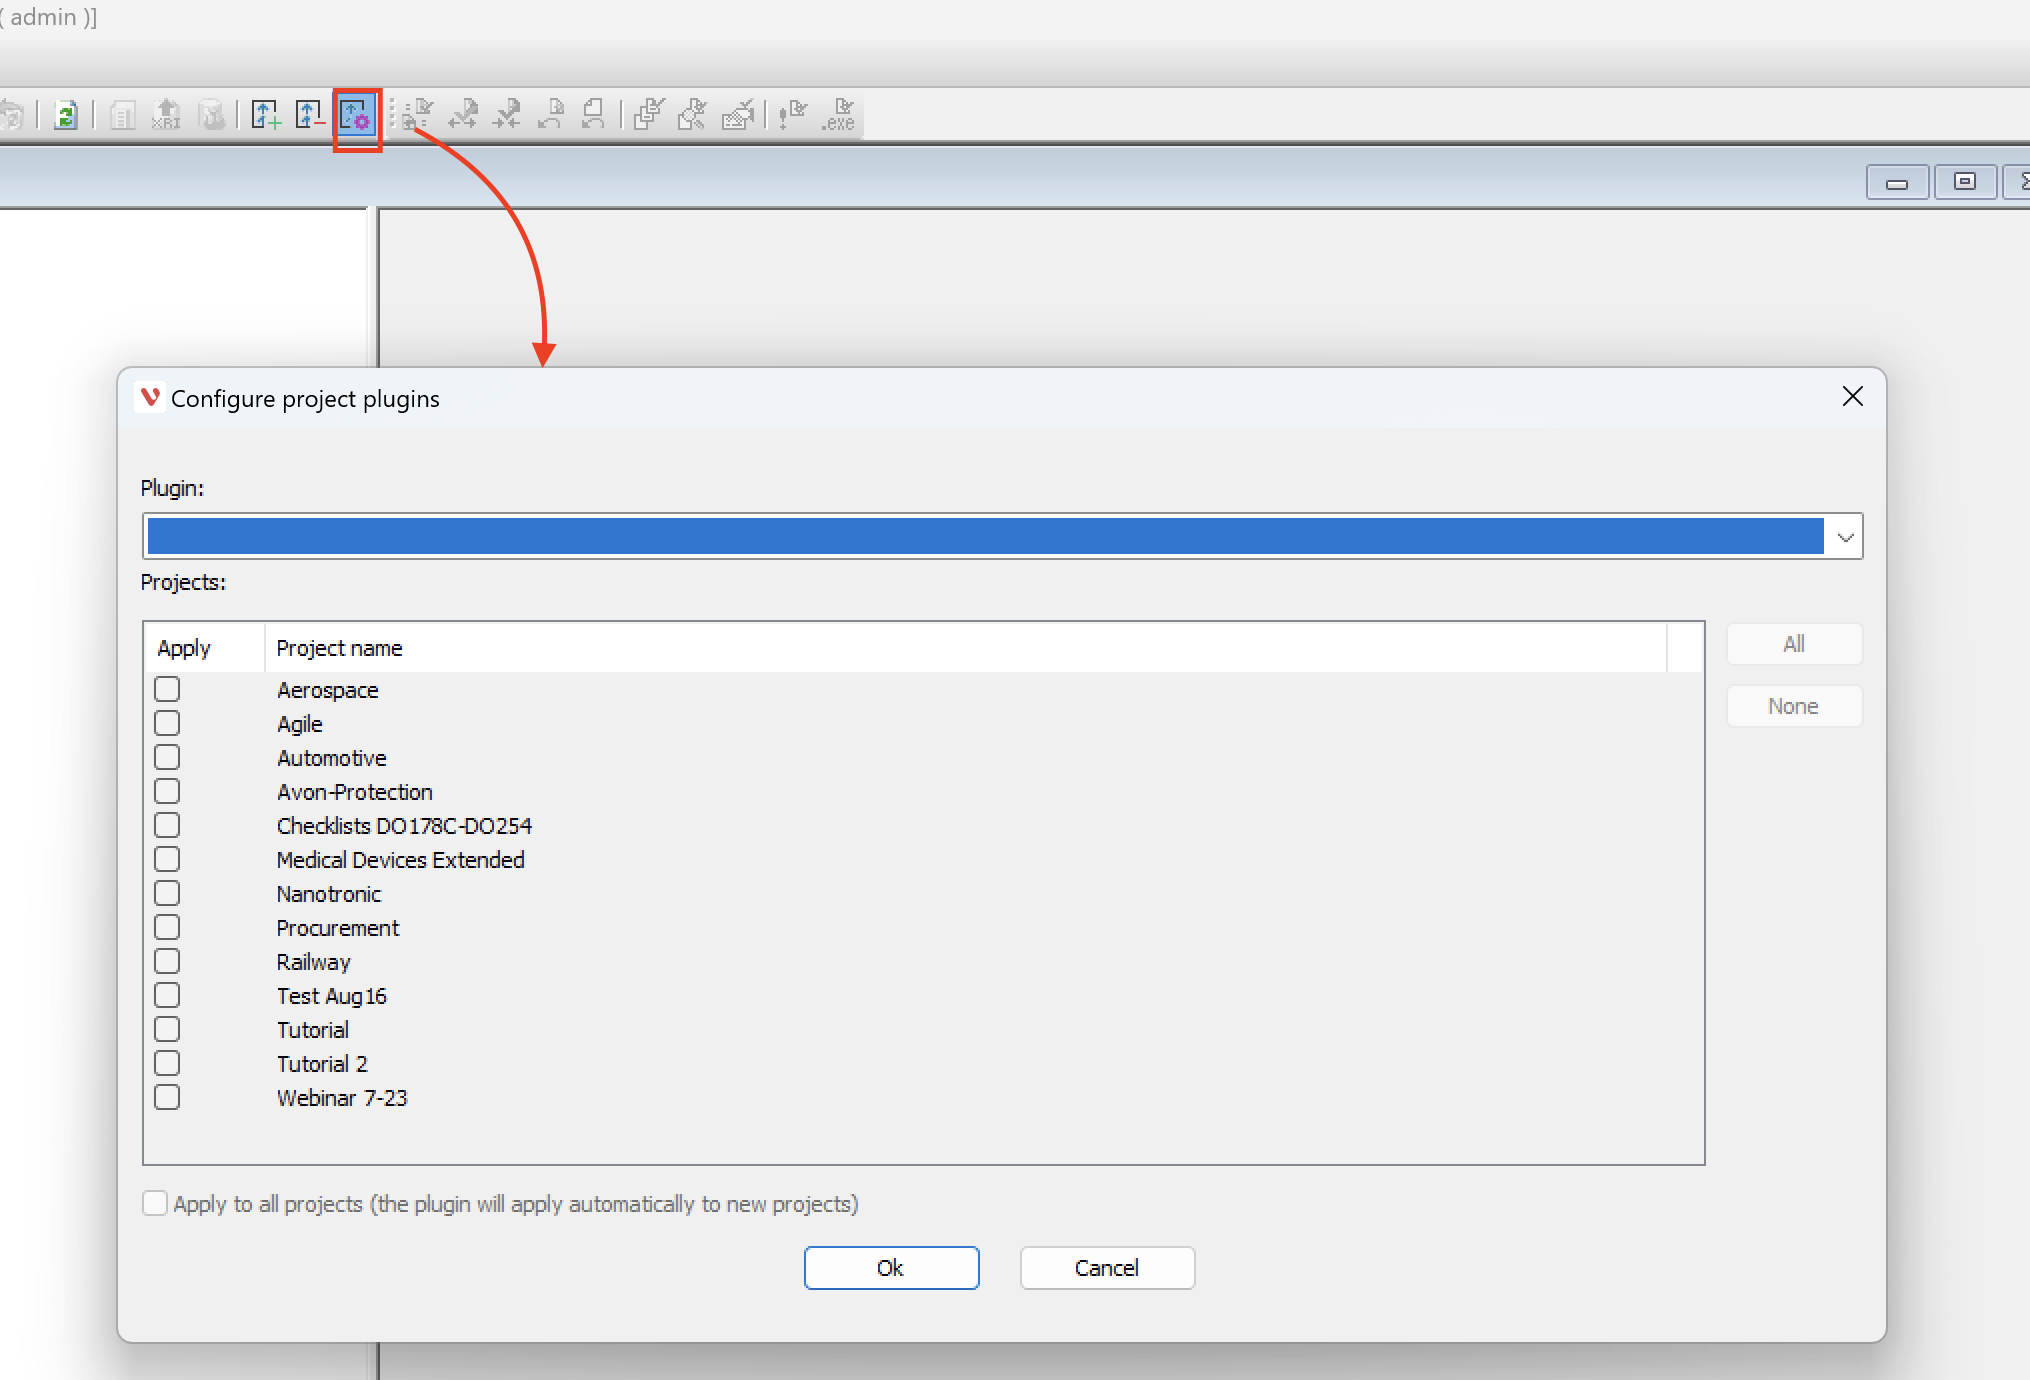Check the Railway project checkbox
The width and height of the screenshot is (2030, 1380).
[167, 961]
